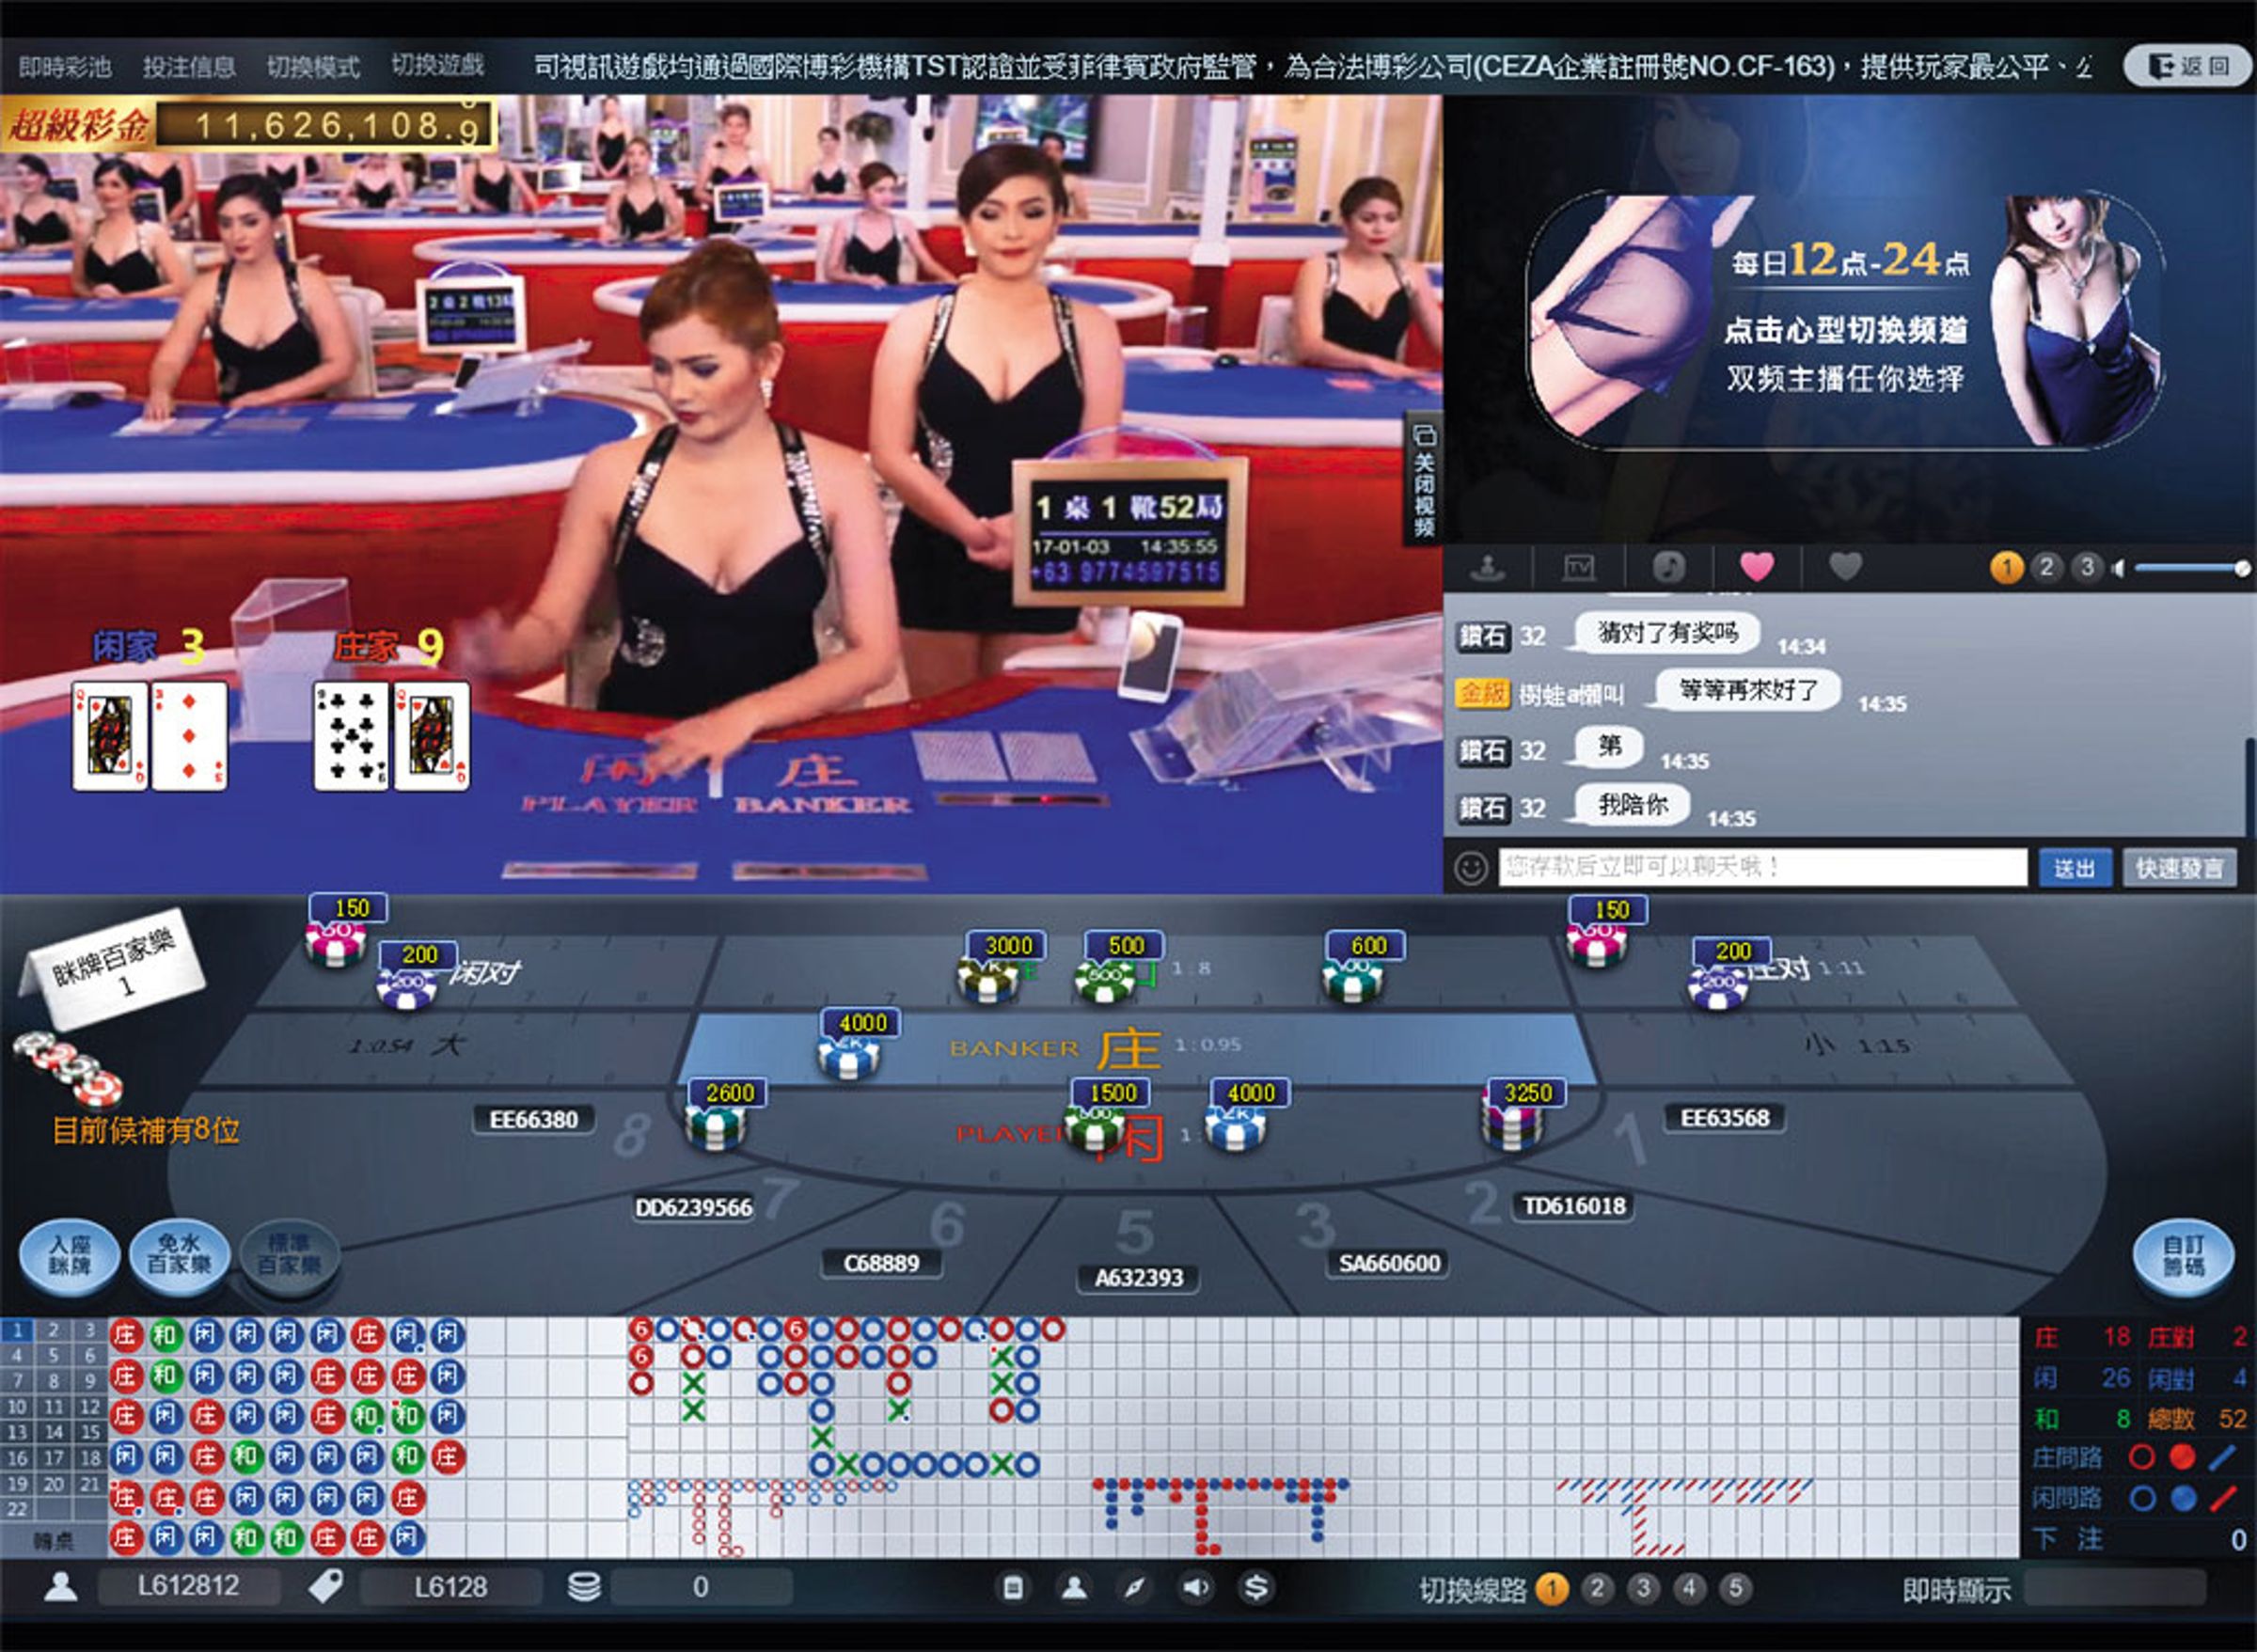2257x1652 pixels.
Task: Click the coin stack balance icon
Action: (584, 1587)
